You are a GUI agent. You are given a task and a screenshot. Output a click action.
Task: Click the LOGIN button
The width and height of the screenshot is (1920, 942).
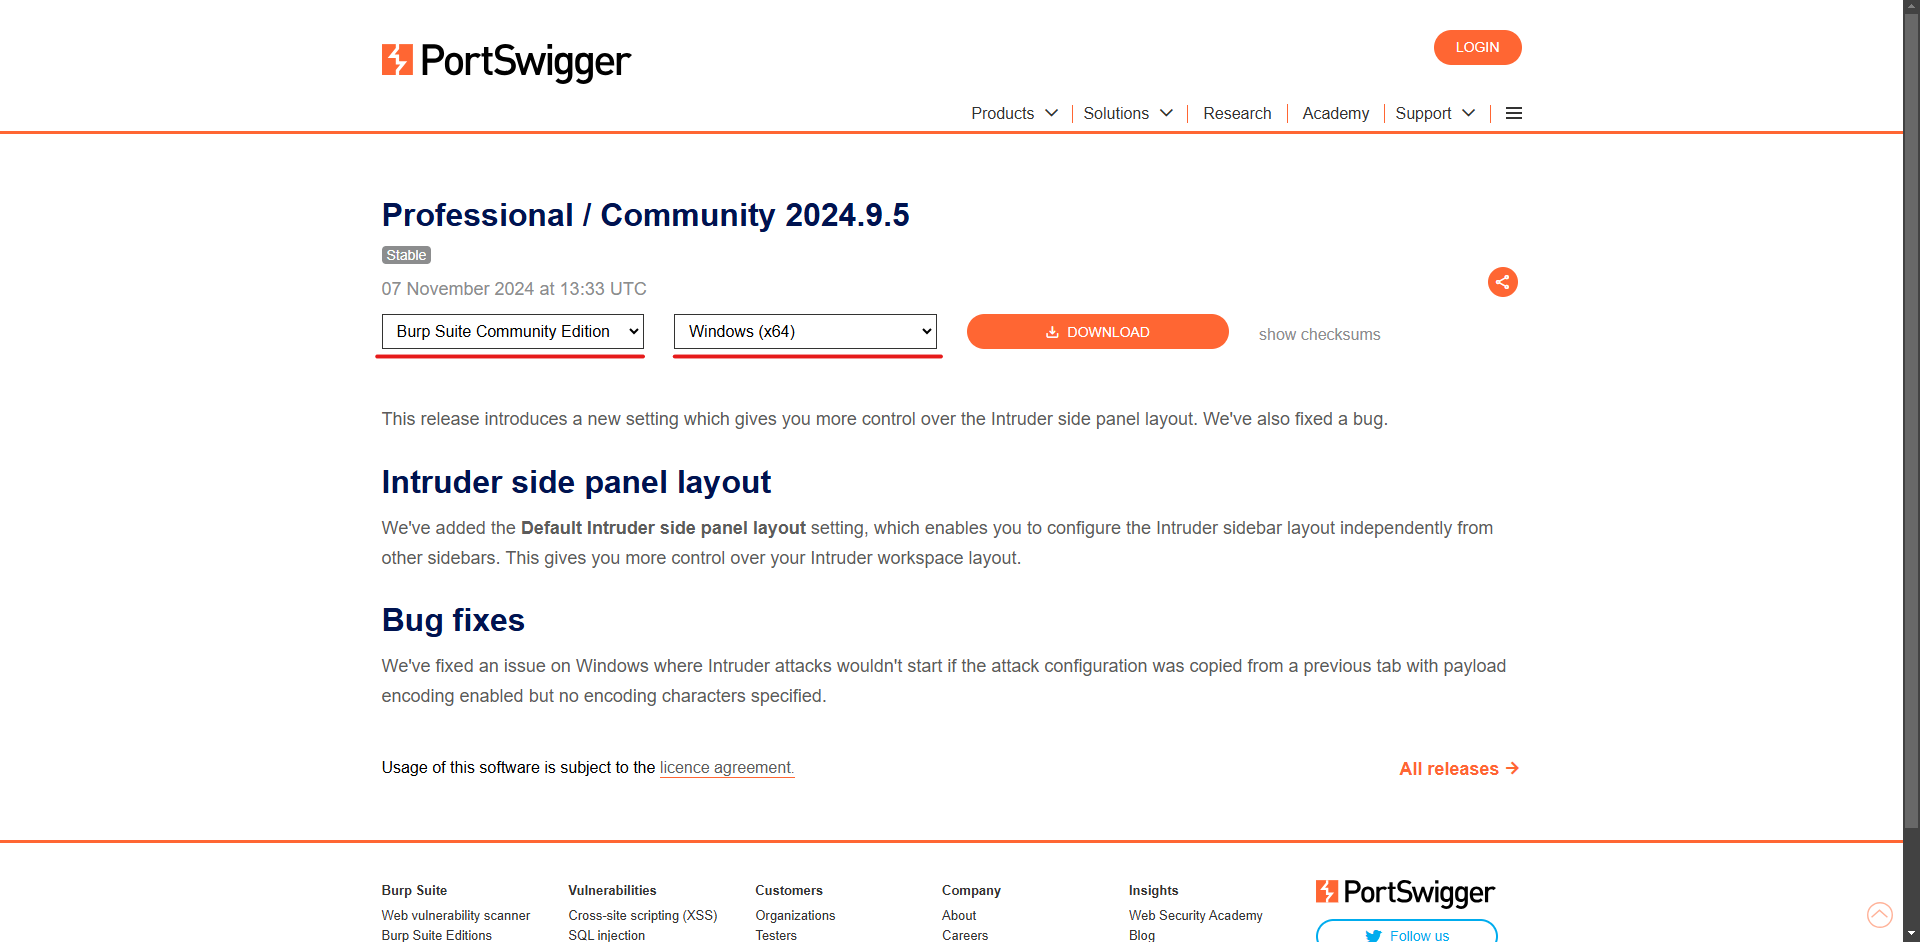pyautogui.click(x=1477, y=47)
